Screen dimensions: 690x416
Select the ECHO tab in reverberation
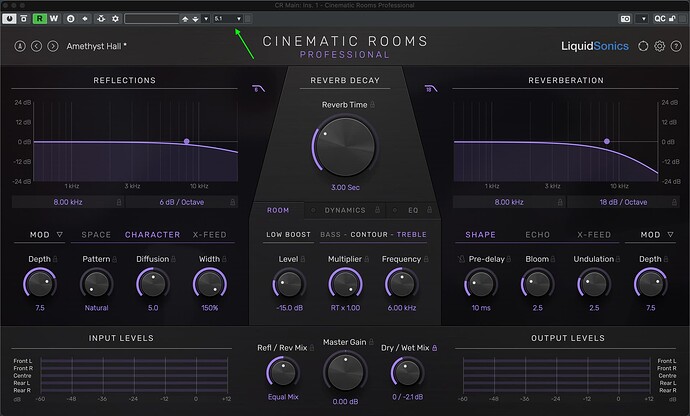pyautogui.click(x=537, y=235)
